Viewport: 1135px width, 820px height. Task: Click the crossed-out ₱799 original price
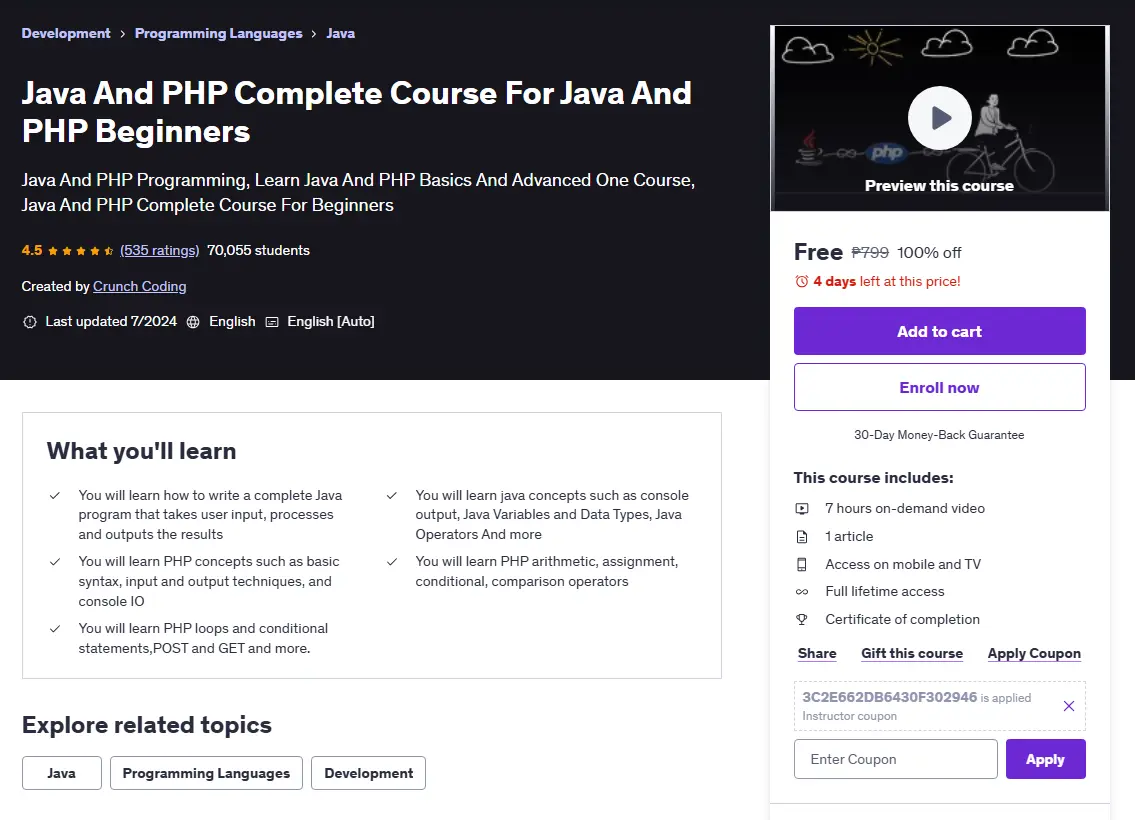click(x=870, y=253)
